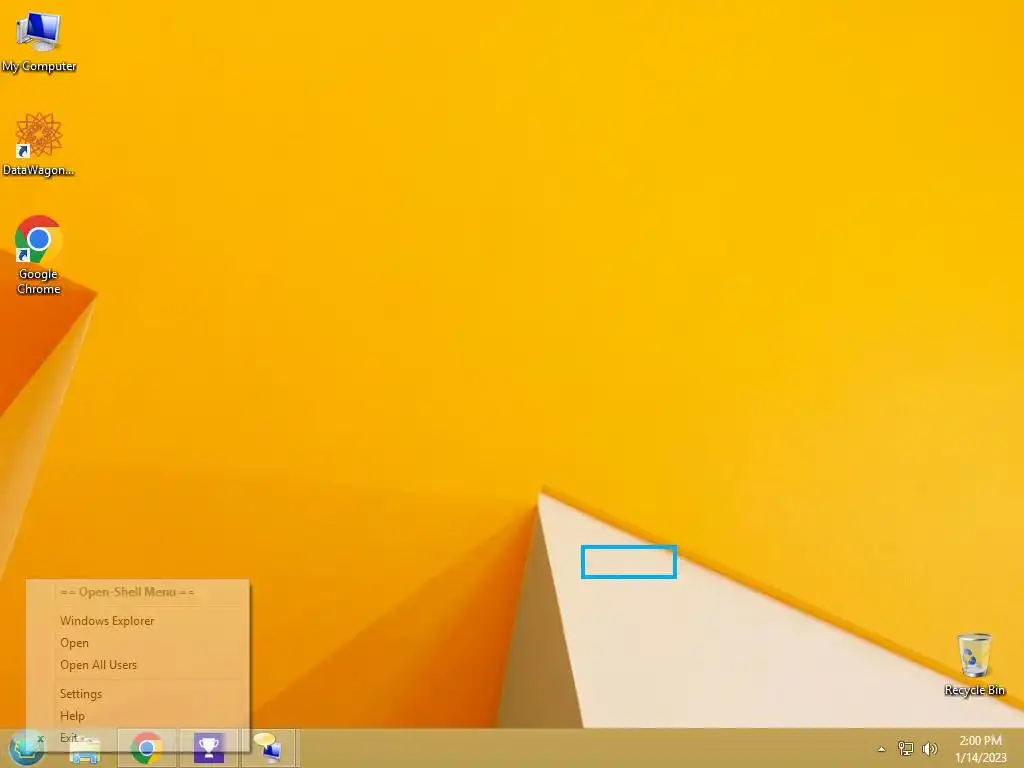
Task: Select the Google Chrome desktop shortcut
Action: pos(39,255)
